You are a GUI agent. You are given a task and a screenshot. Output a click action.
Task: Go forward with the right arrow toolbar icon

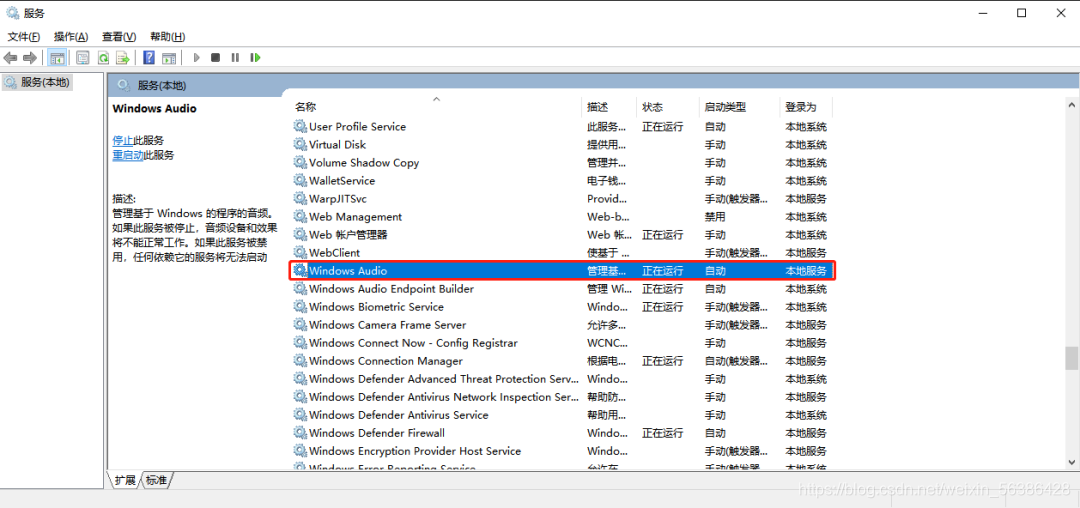30,58
